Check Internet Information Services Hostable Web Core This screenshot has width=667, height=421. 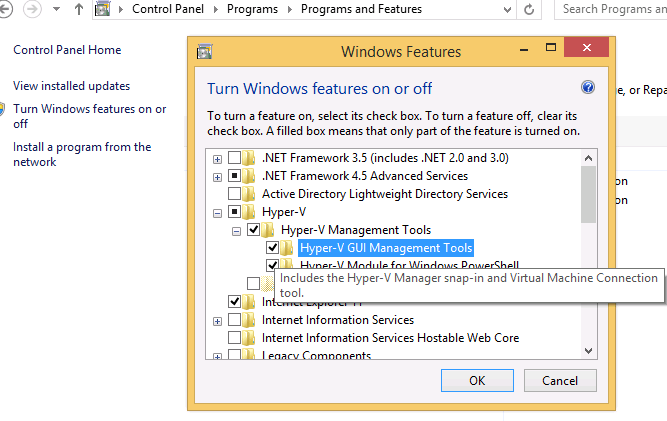click(234, 337)
